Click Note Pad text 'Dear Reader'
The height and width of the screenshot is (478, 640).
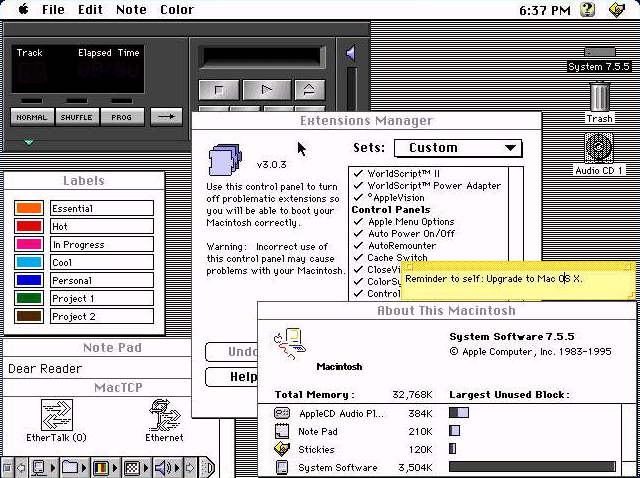tap(45, 369)
